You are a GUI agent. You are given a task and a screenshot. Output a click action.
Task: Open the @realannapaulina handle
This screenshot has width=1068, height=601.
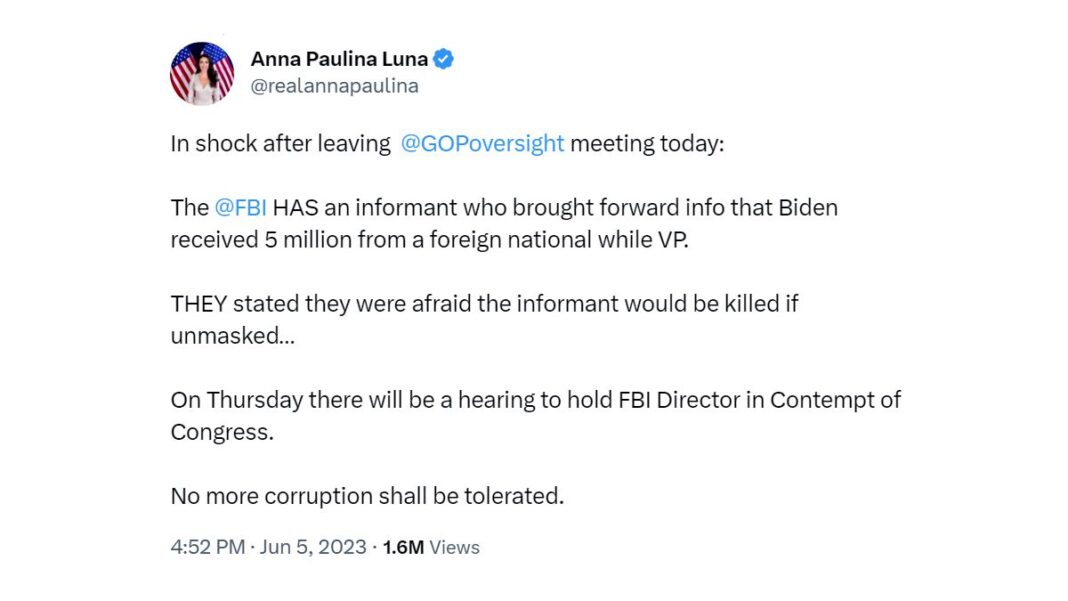point(334,86)
